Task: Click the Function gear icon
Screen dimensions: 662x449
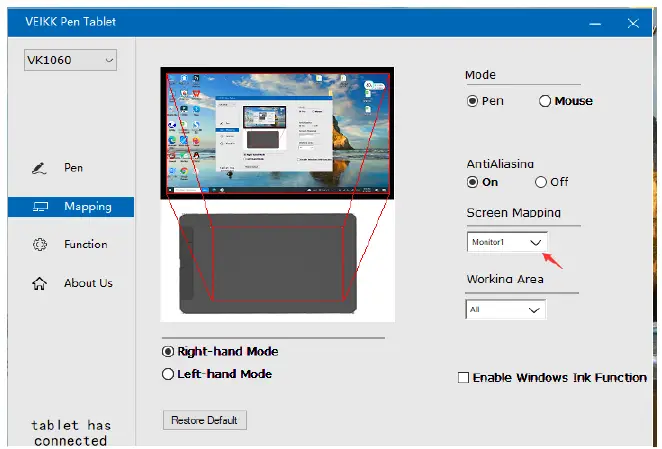Action: [x=40, y=245]
